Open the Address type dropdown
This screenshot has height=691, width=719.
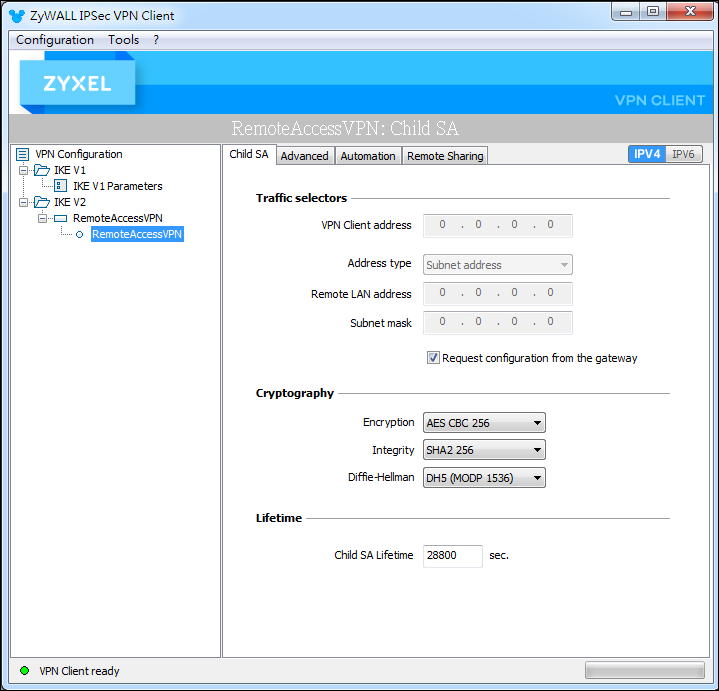pyautogui.click(x=498, y=265)
